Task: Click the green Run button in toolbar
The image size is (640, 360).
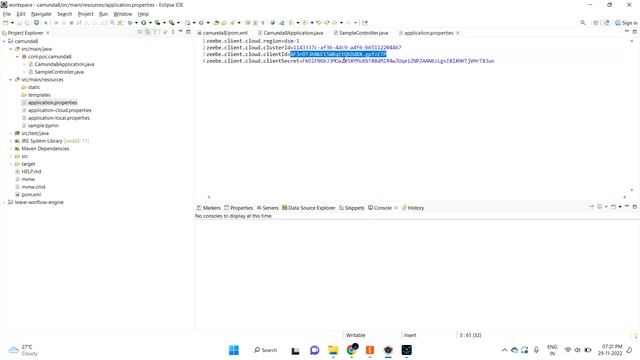Action: pos(143,23)
